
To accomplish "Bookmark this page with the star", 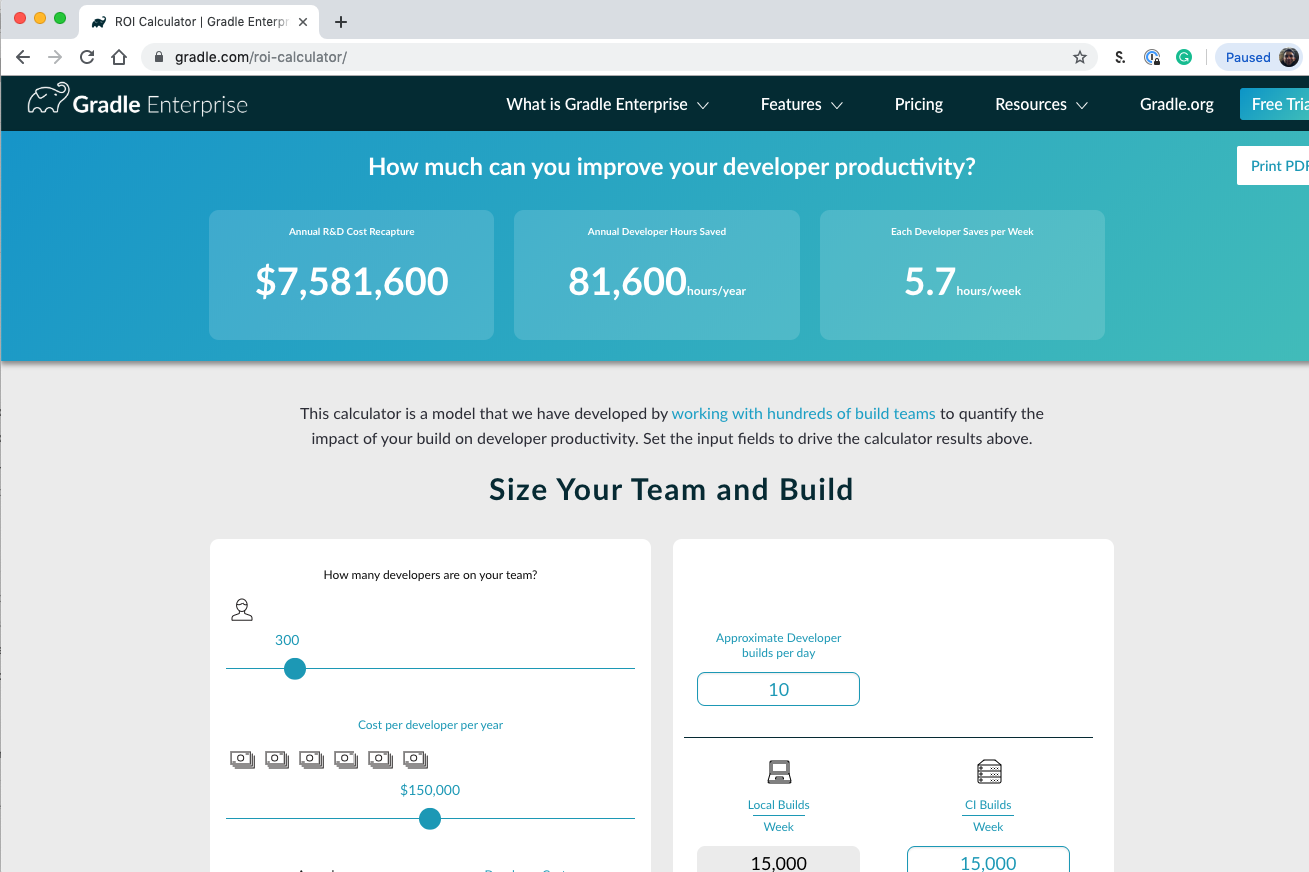I will (1080, 58).
